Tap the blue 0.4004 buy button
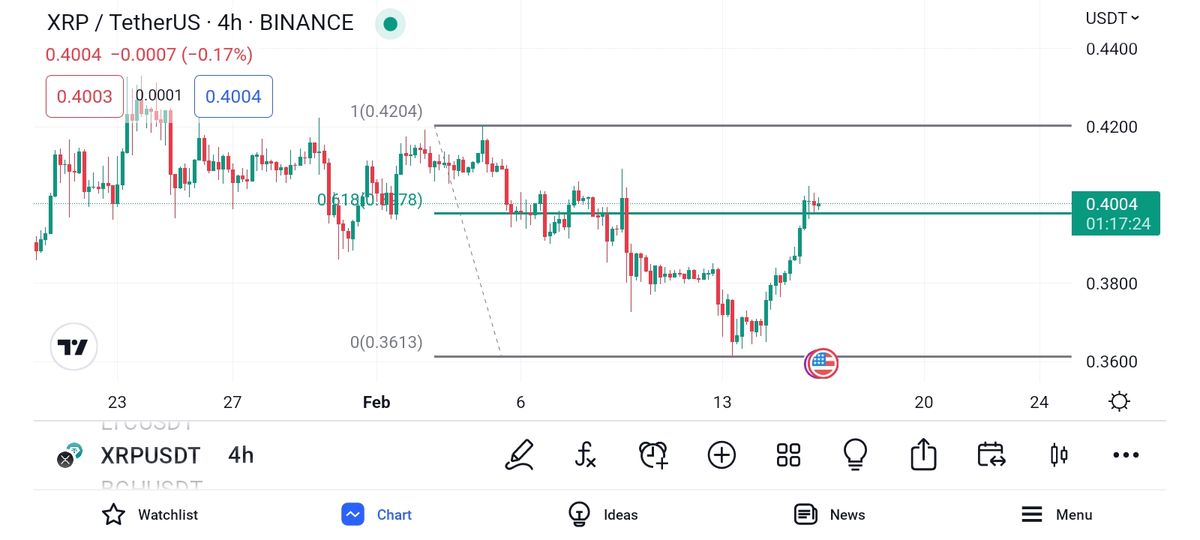Viewport: 1200px width, 540px height. (x=233, y=96)
